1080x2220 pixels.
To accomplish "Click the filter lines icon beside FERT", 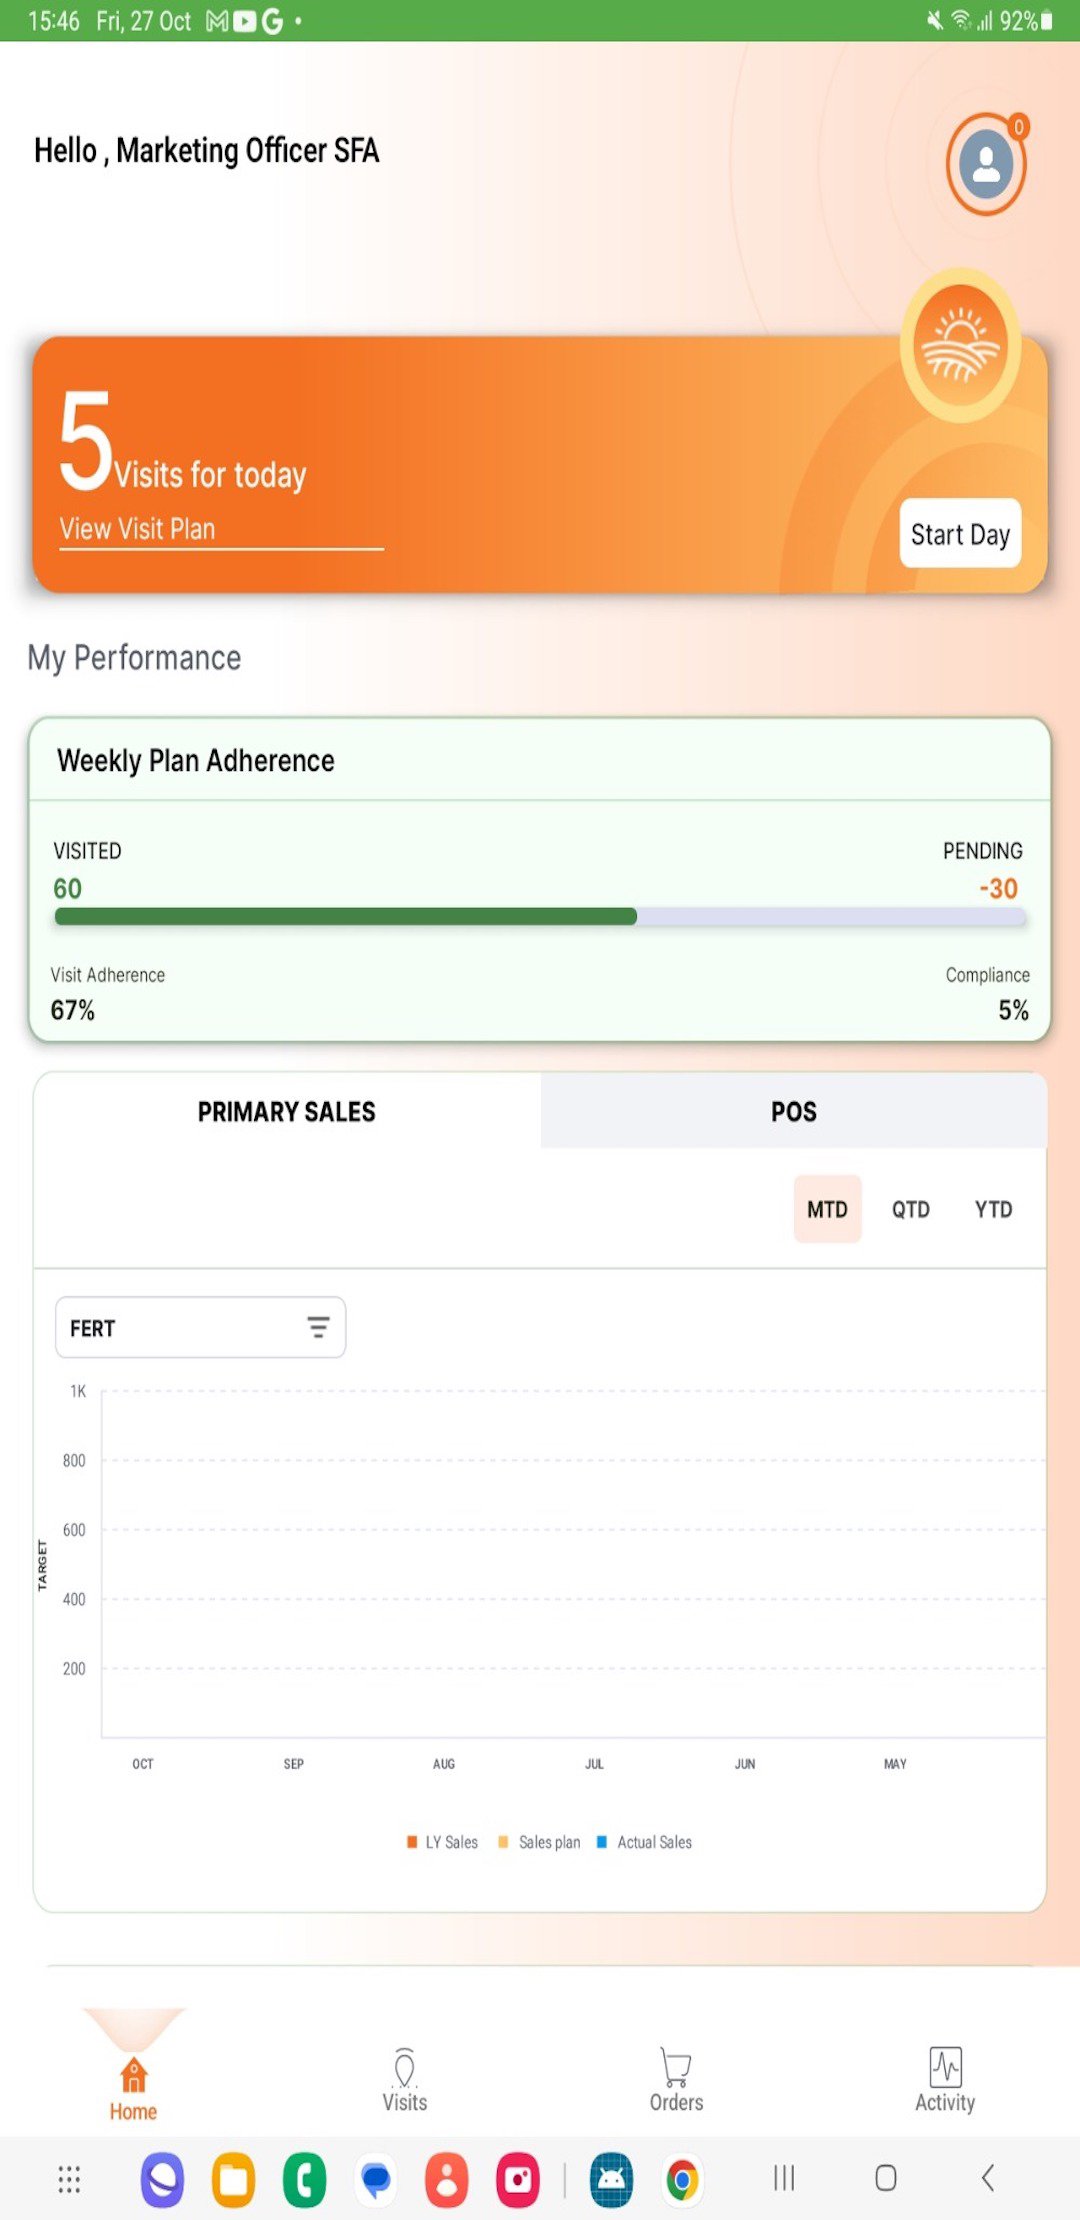I will pyautogui.click(x=318, y=1327).
